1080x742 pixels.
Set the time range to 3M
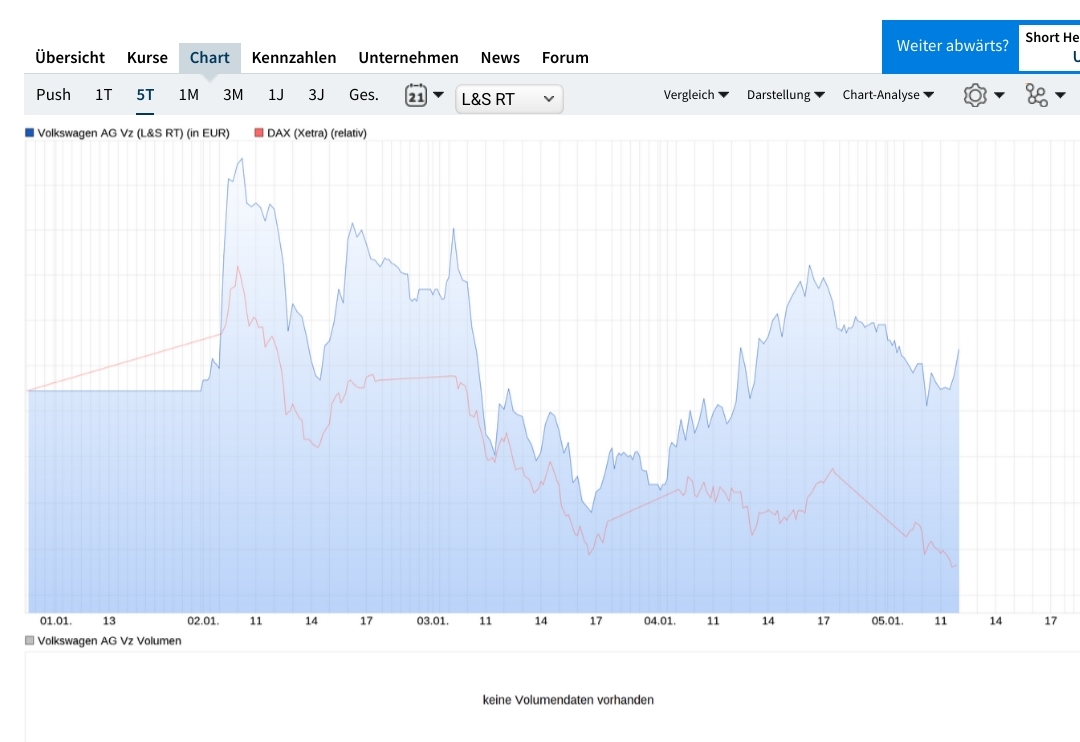233,95
